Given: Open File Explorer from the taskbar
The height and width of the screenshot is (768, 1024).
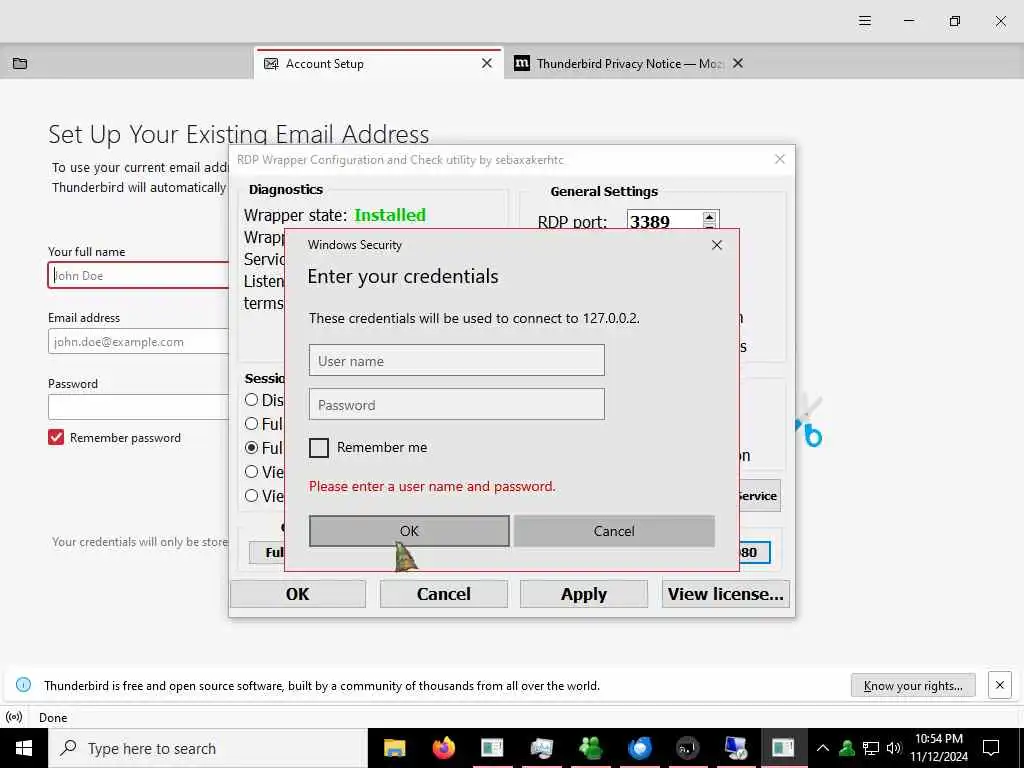Looking at the screenshot, I should tap(394, 747).
